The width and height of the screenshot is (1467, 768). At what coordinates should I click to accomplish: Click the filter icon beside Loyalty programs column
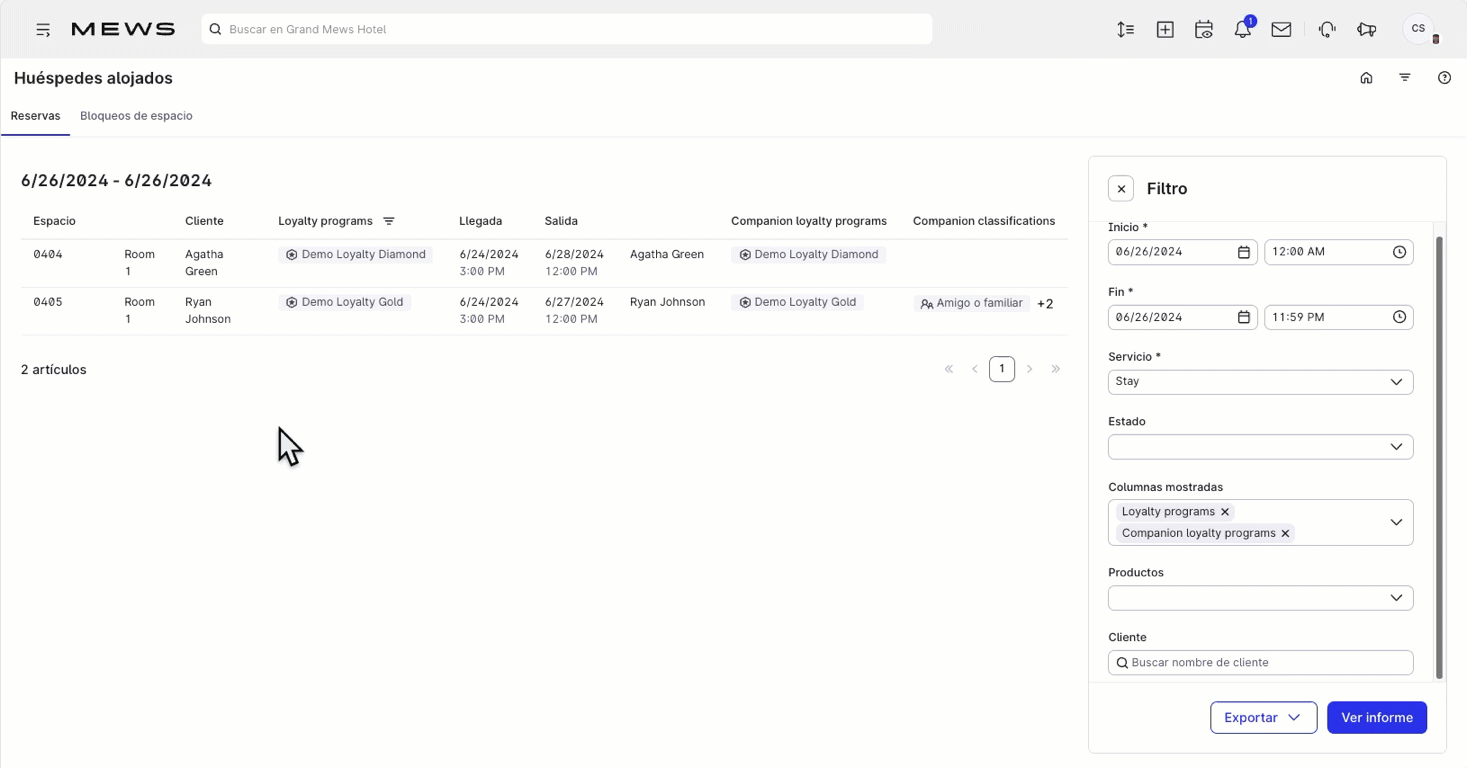tap(389, 221)
